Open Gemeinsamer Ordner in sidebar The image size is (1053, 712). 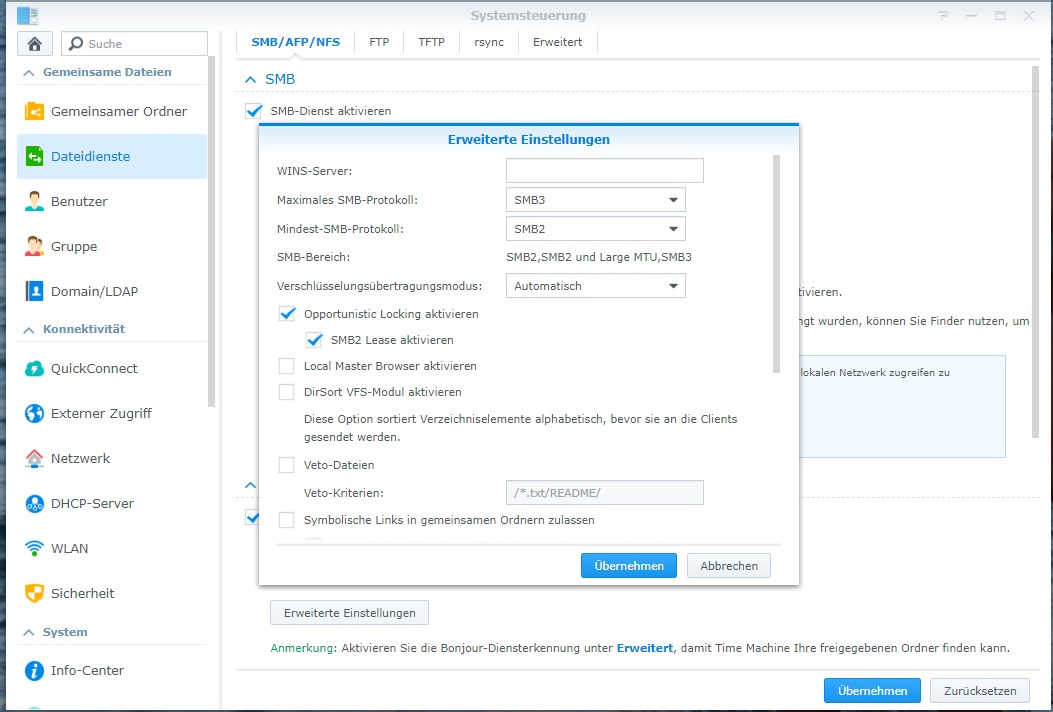pos(111,112)
